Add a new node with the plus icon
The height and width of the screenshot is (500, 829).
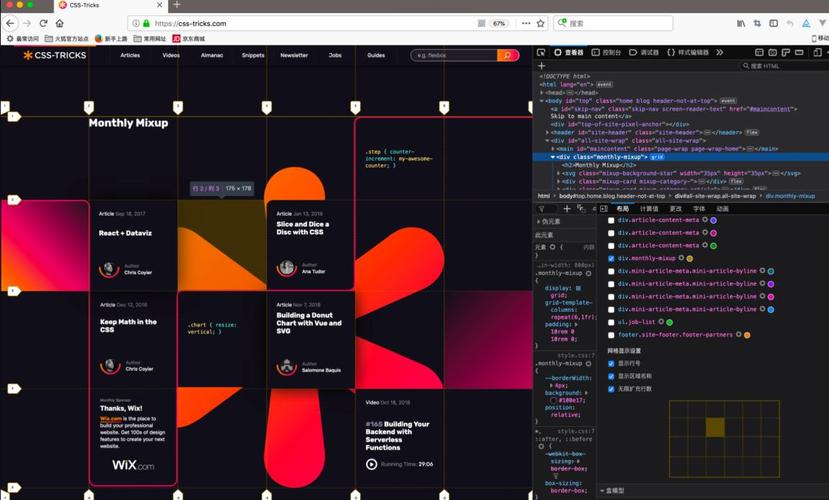point(541,66)
